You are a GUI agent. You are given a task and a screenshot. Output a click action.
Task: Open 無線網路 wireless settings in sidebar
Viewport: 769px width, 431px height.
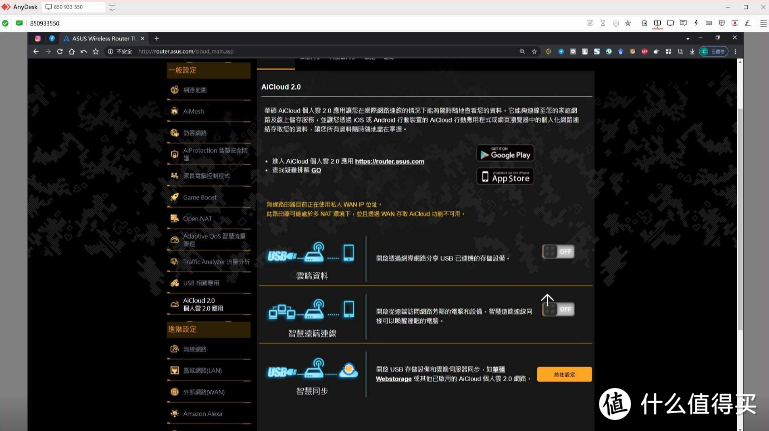(208, 349)
